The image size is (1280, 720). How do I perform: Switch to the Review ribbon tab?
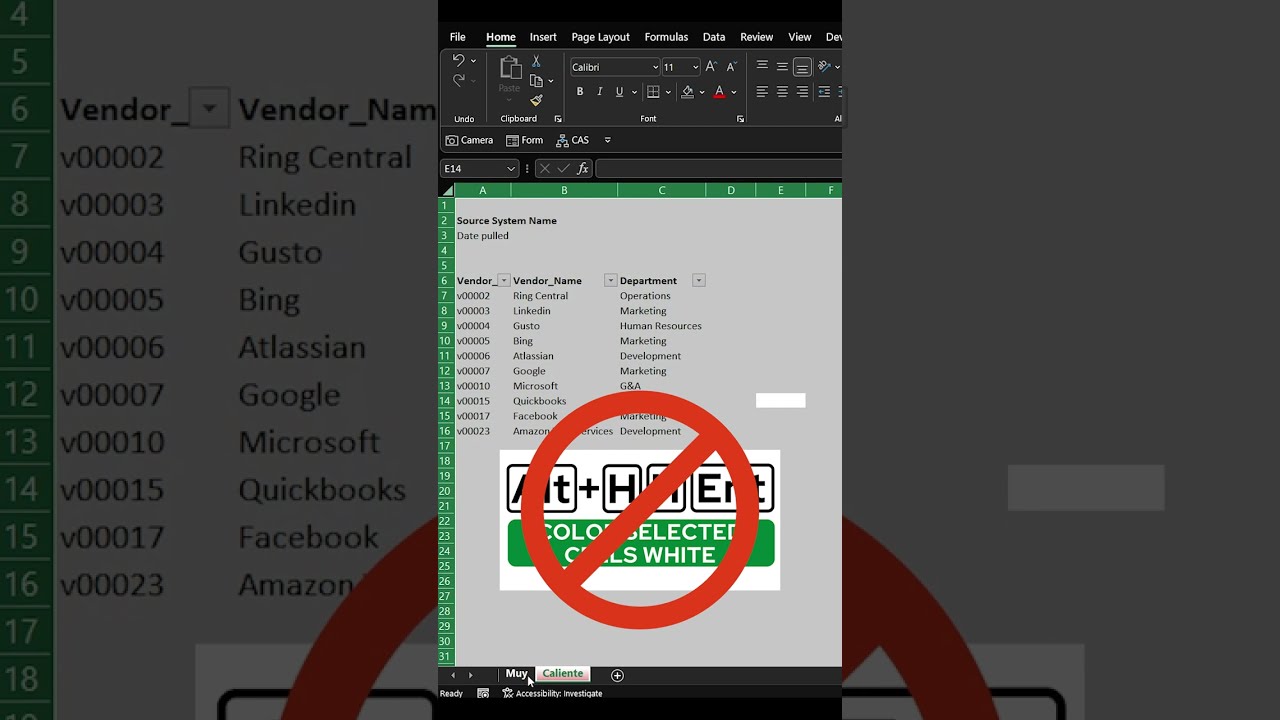(x=757, y=37)
